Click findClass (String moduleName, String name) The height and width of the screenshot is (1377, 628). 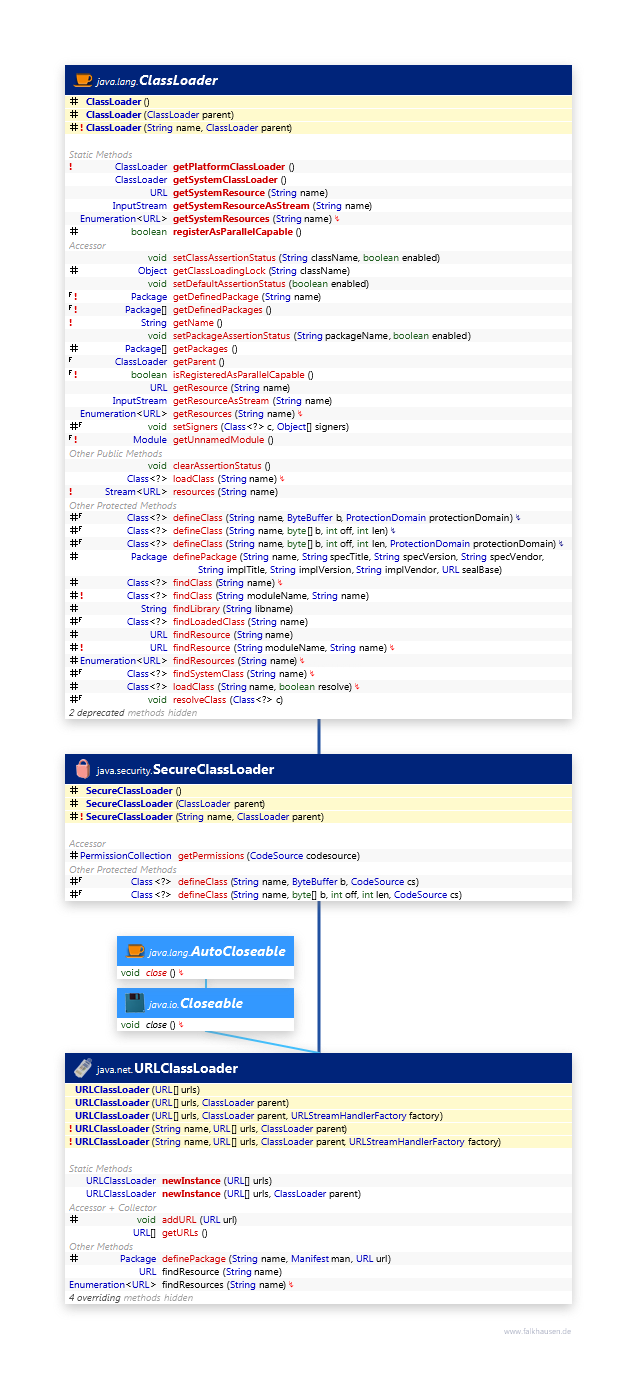coord(270,596)
